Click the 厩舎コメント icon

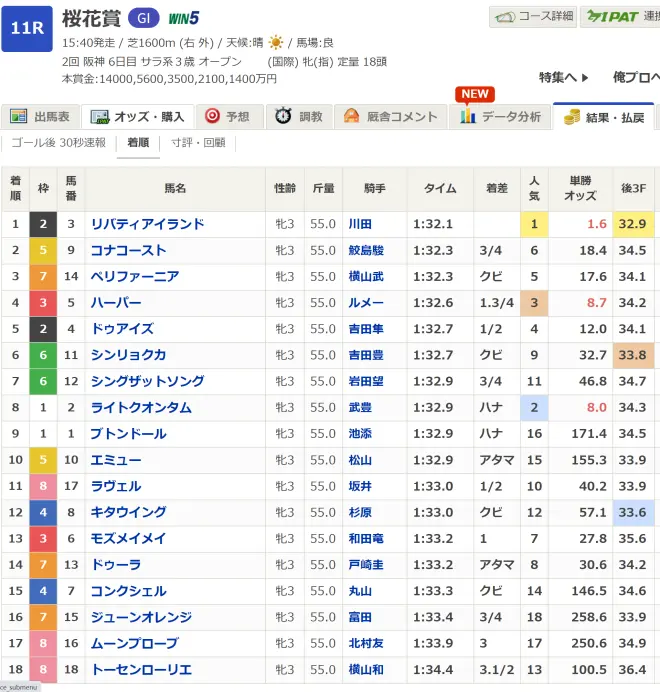pos(351,117)
